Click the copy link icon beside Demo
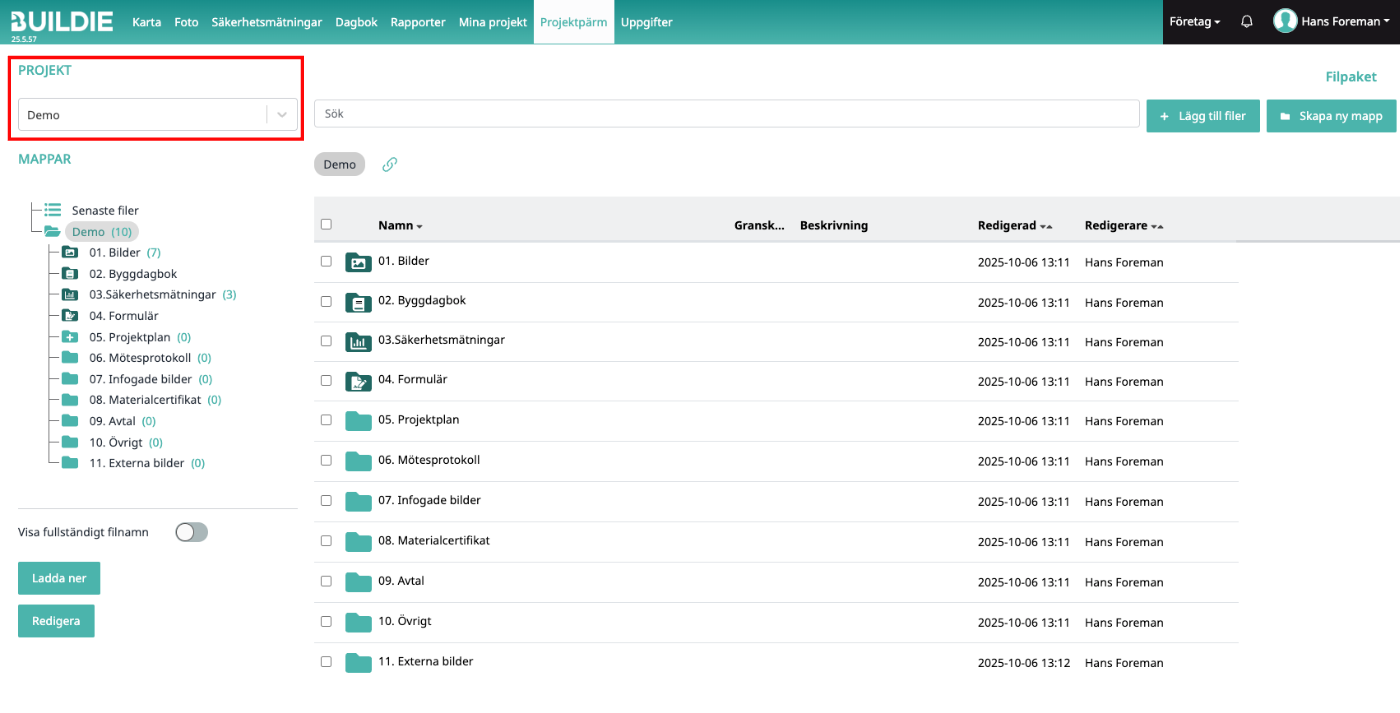The height and width of the screenshot is (713, 1400). click(390, 164)
